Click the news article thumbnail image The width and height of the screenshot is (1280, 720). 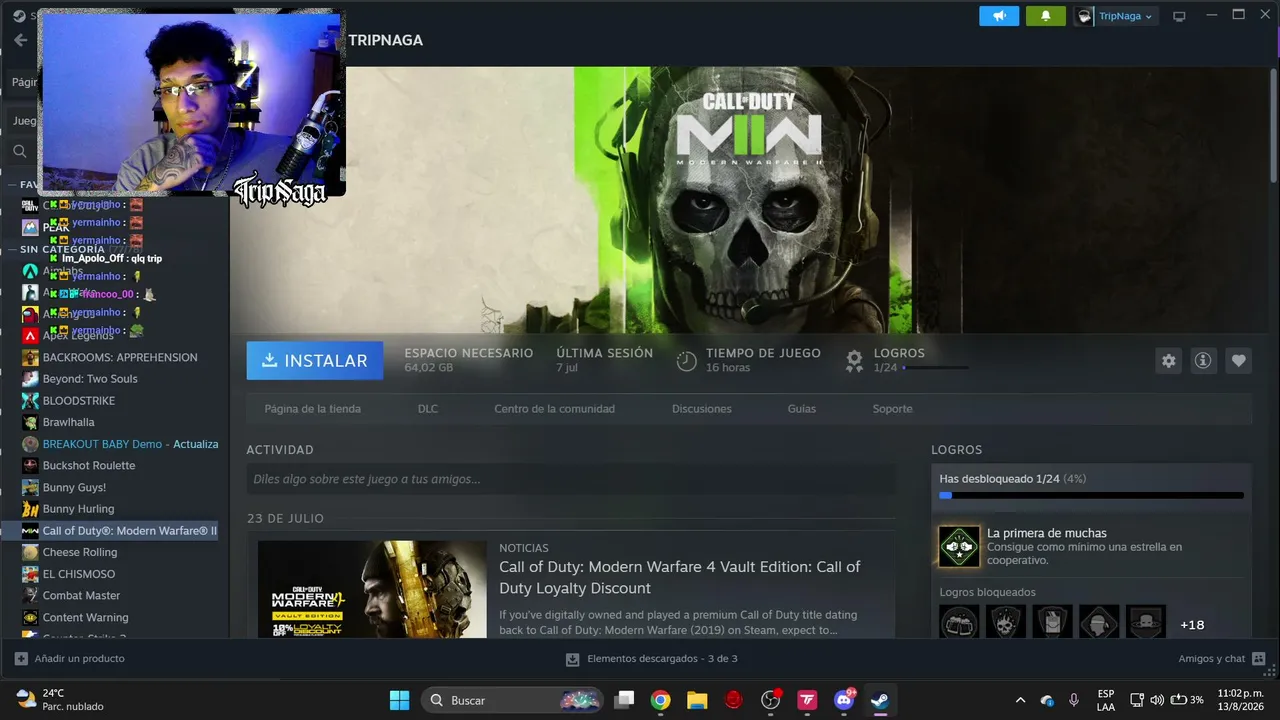point(372,589)
